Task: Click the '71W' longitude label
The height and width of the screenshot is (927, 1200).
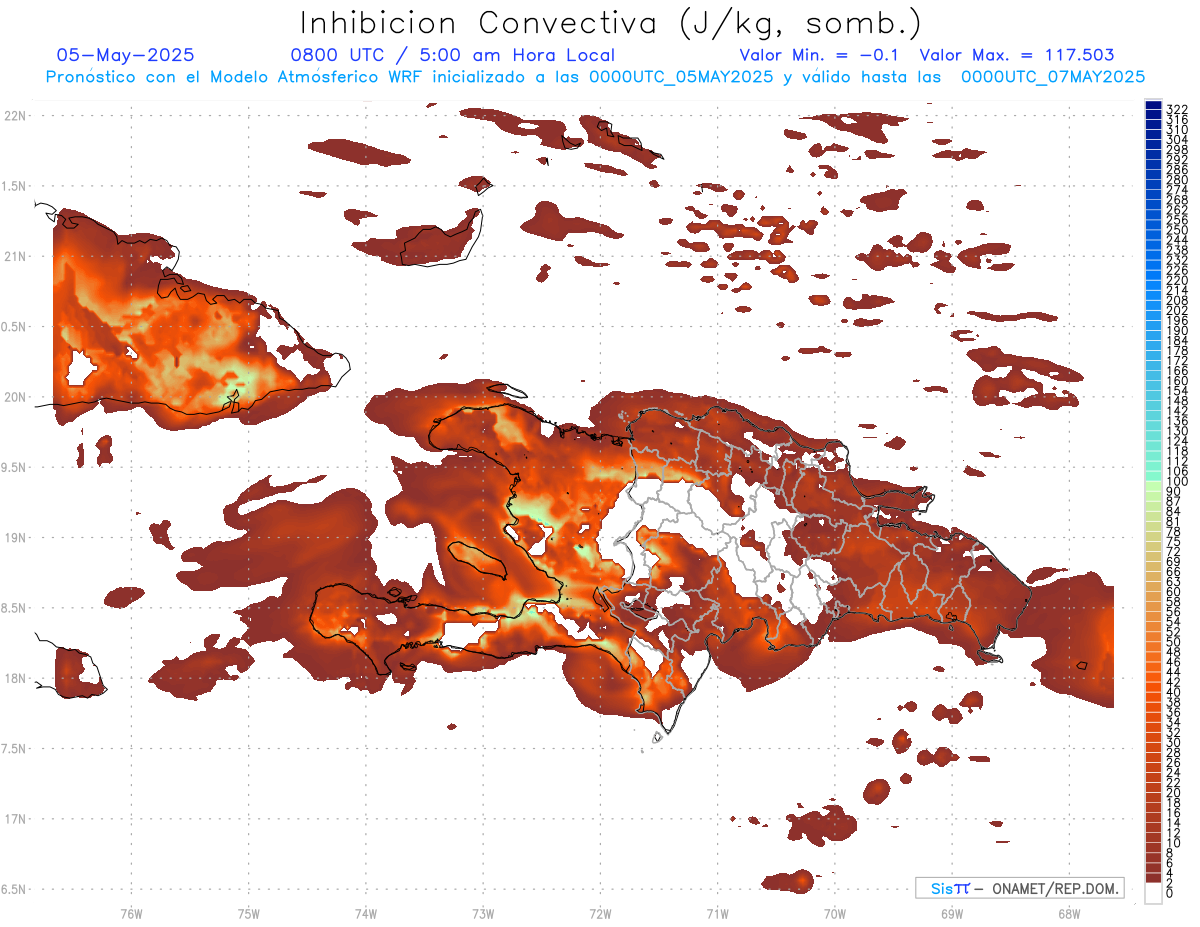Action: (717, 913)
